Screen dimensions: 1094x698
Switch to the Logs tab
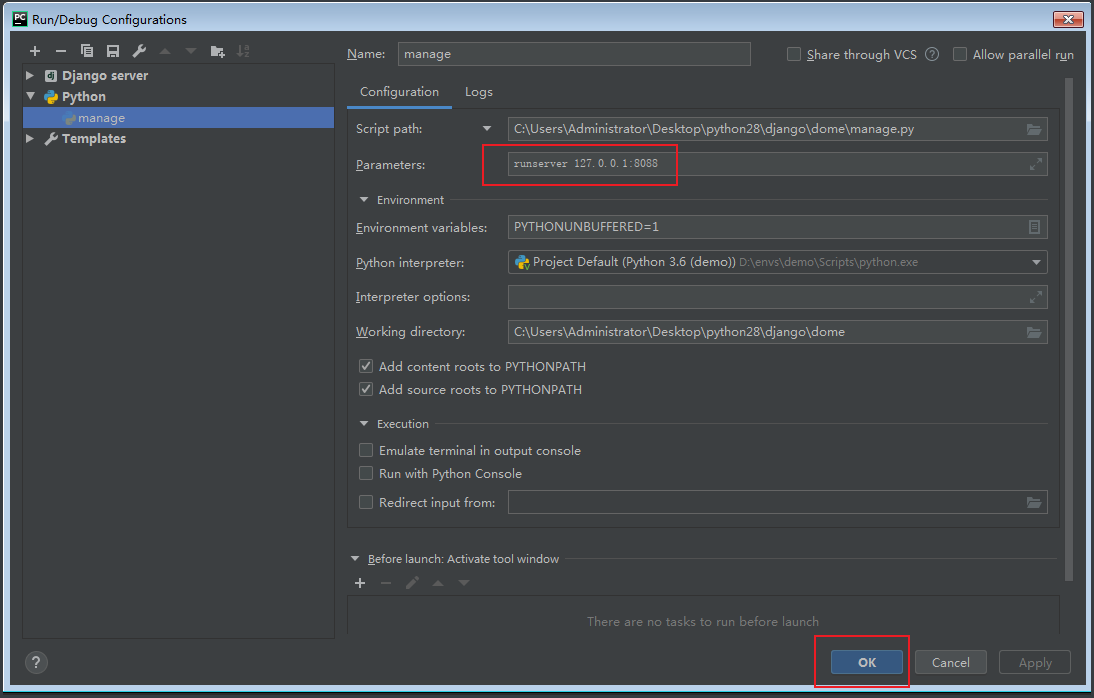pyautogui.click(x=479, y=92)
